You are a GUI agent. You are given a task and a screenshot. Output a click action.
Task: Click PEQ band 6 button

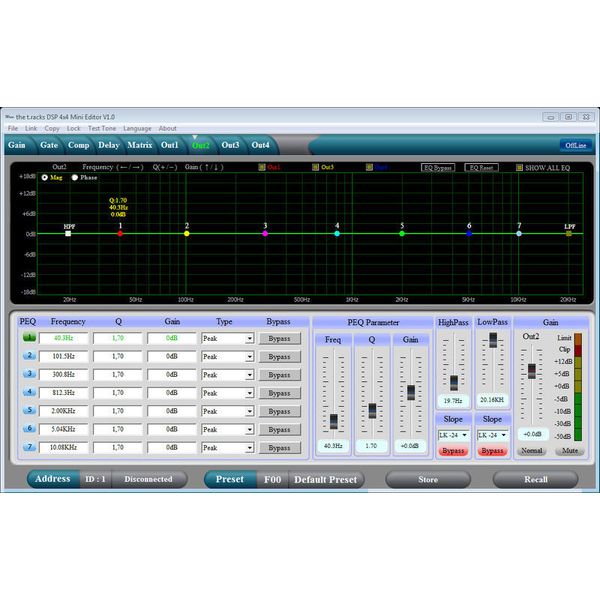pyautogui.click(x=29, y=428)
